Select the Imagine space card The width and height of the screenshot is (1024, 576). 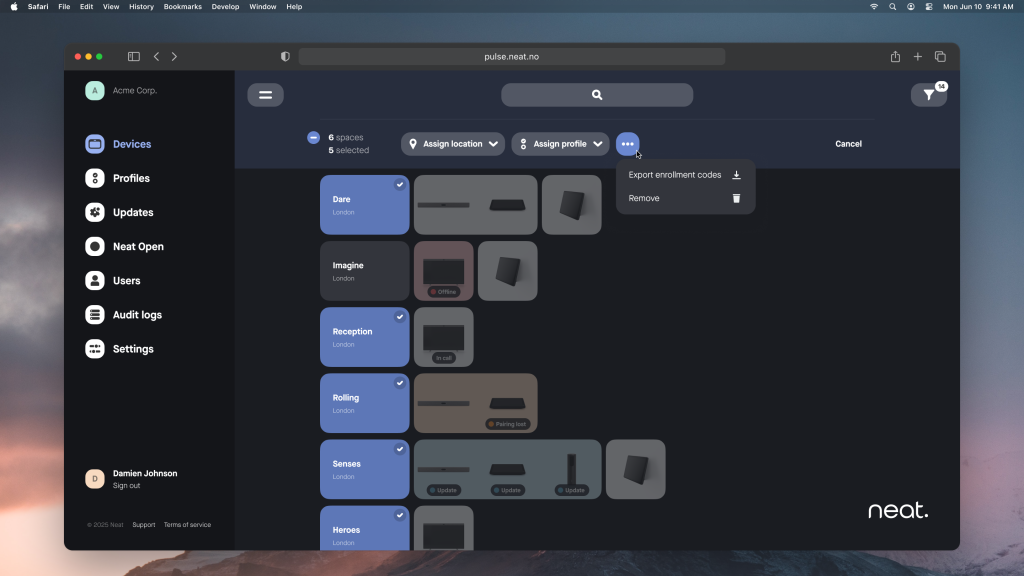point(364,271)
